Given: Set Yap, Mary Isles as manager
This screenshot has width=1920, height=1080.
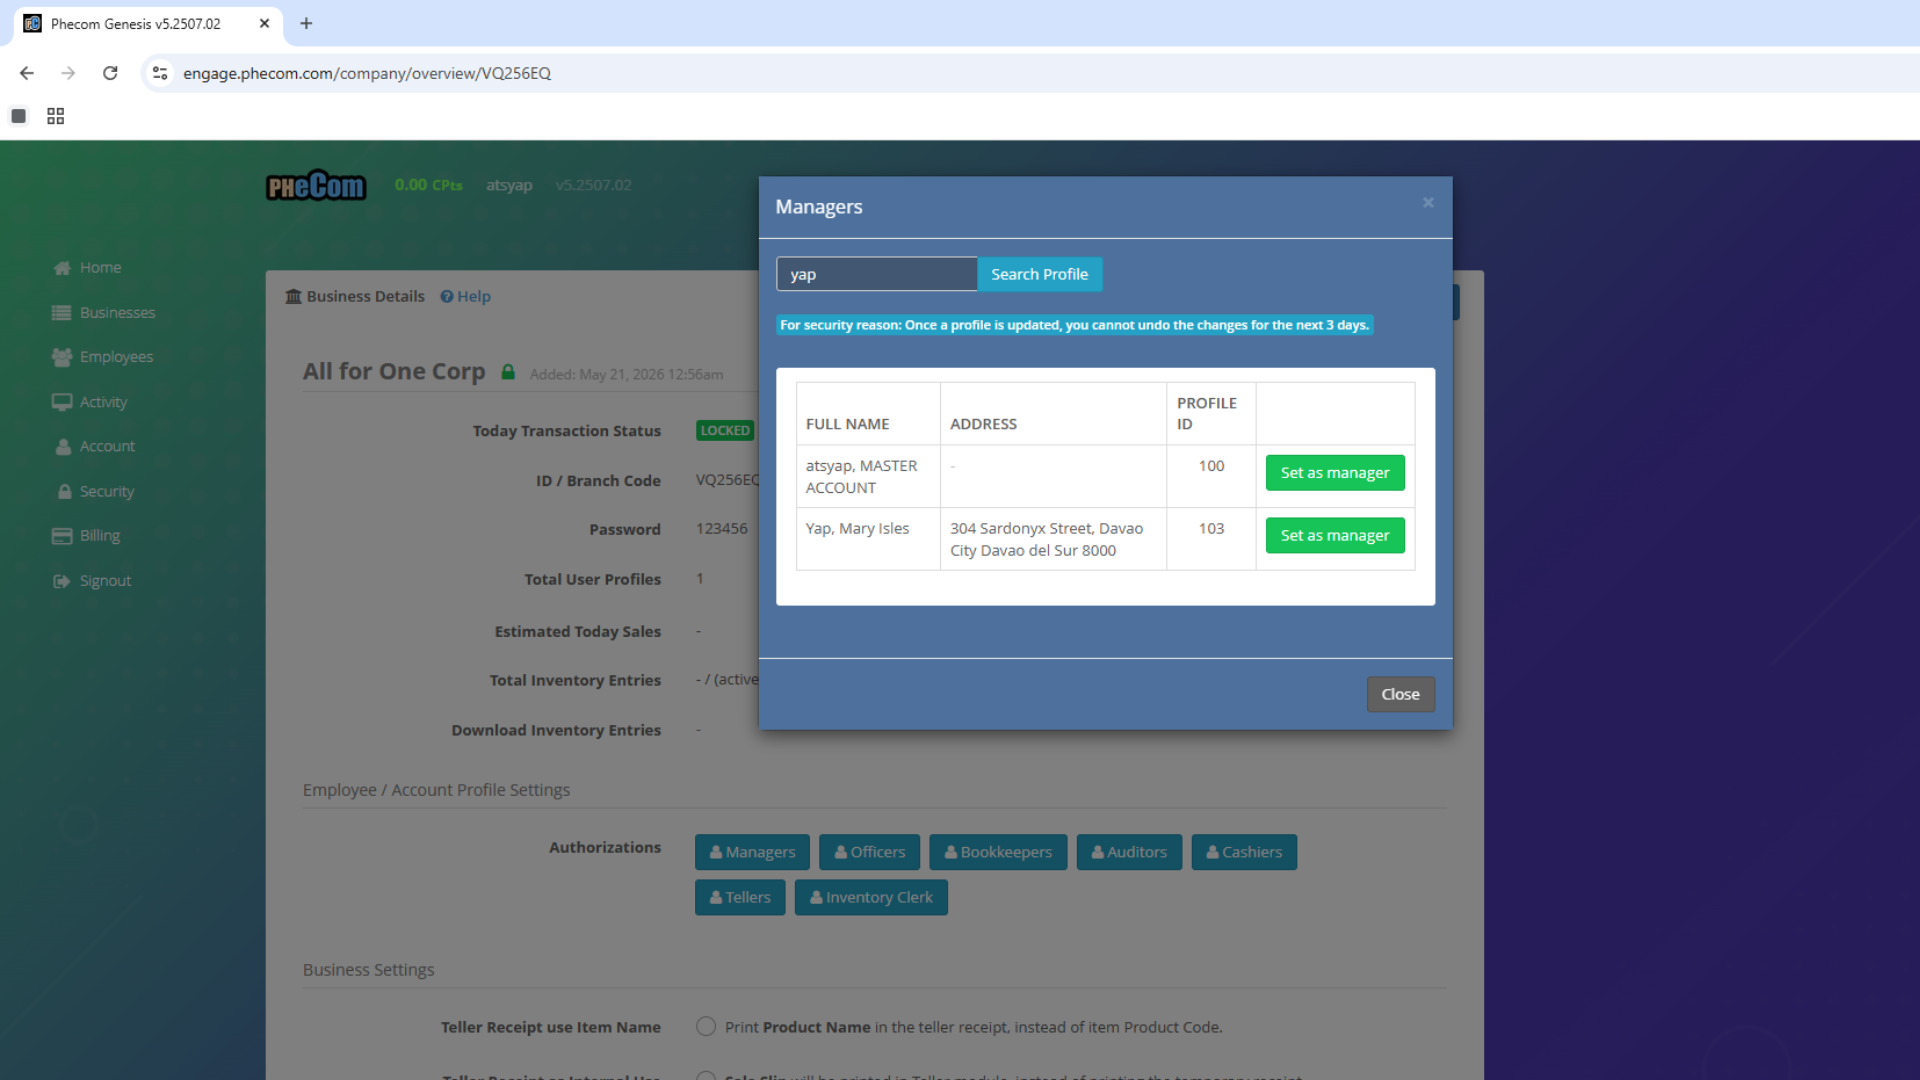Looking at the screenshot, I should point(1335,535).
